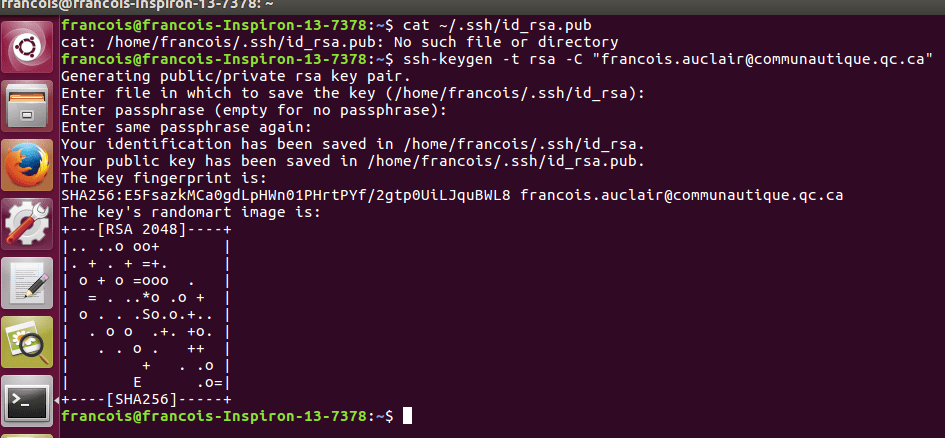Click the Generating public/private rsa key pair line
The height and width of the screenshot is (438, 945).
[236, 77]
